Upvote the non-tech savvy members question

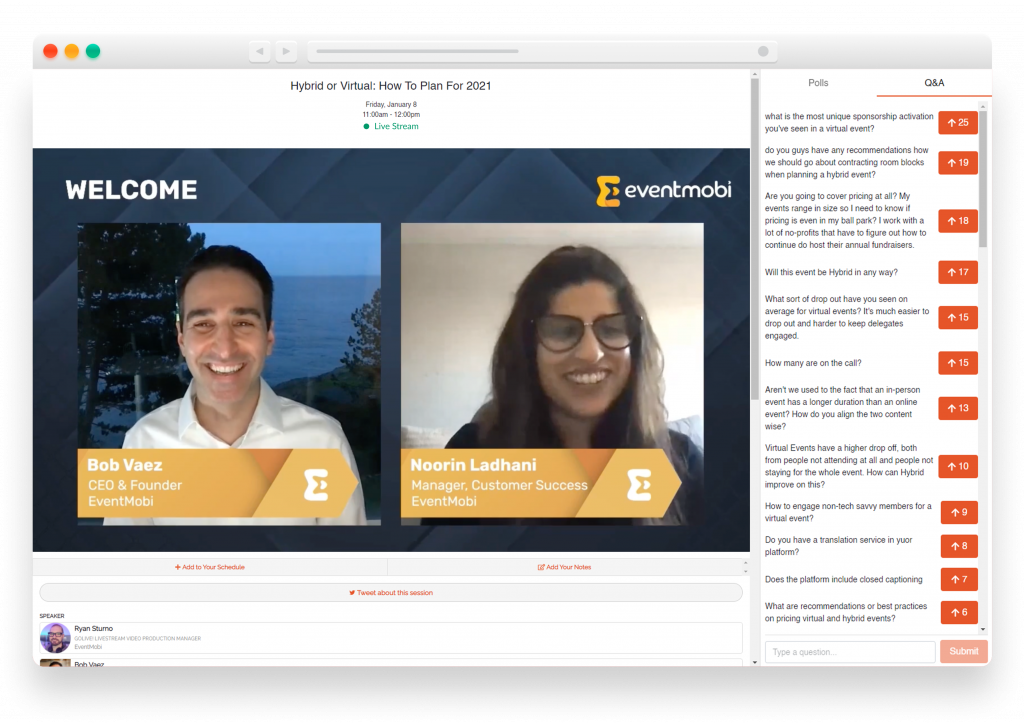[x=959, y=512]
